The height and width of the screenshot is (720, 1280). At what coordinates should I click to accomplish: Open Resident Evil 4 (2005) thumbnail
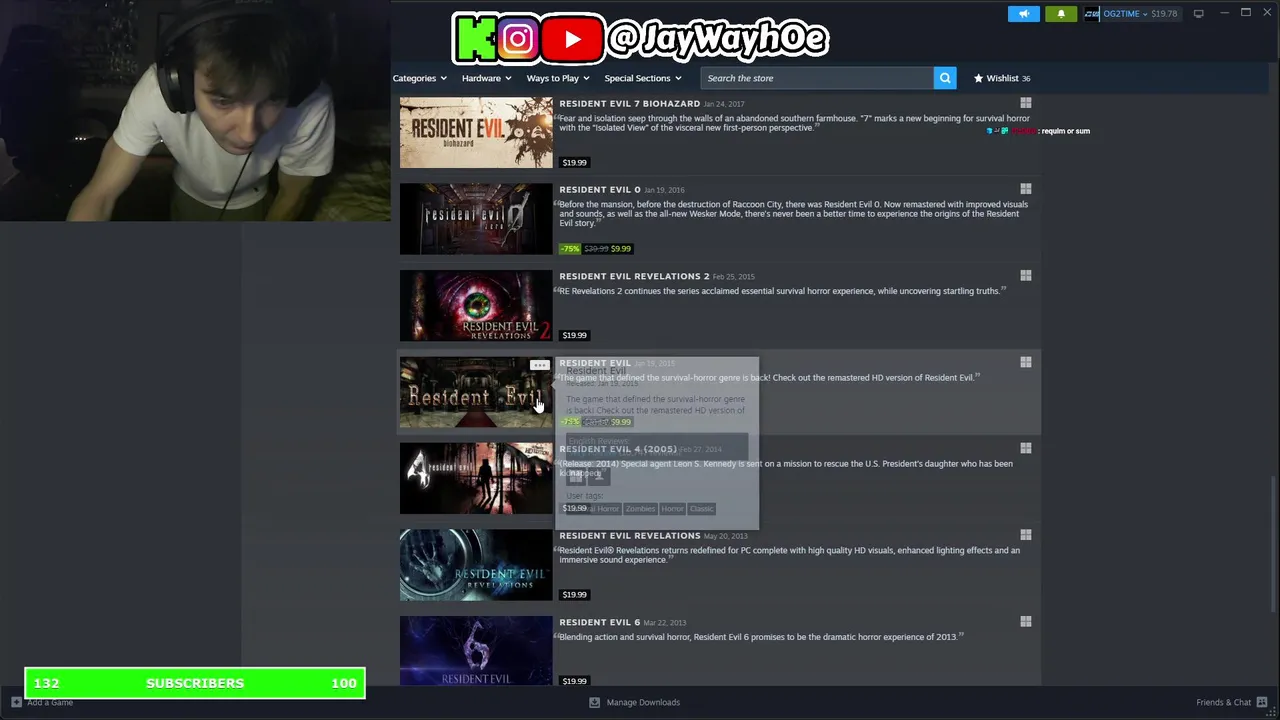point(476,478)
